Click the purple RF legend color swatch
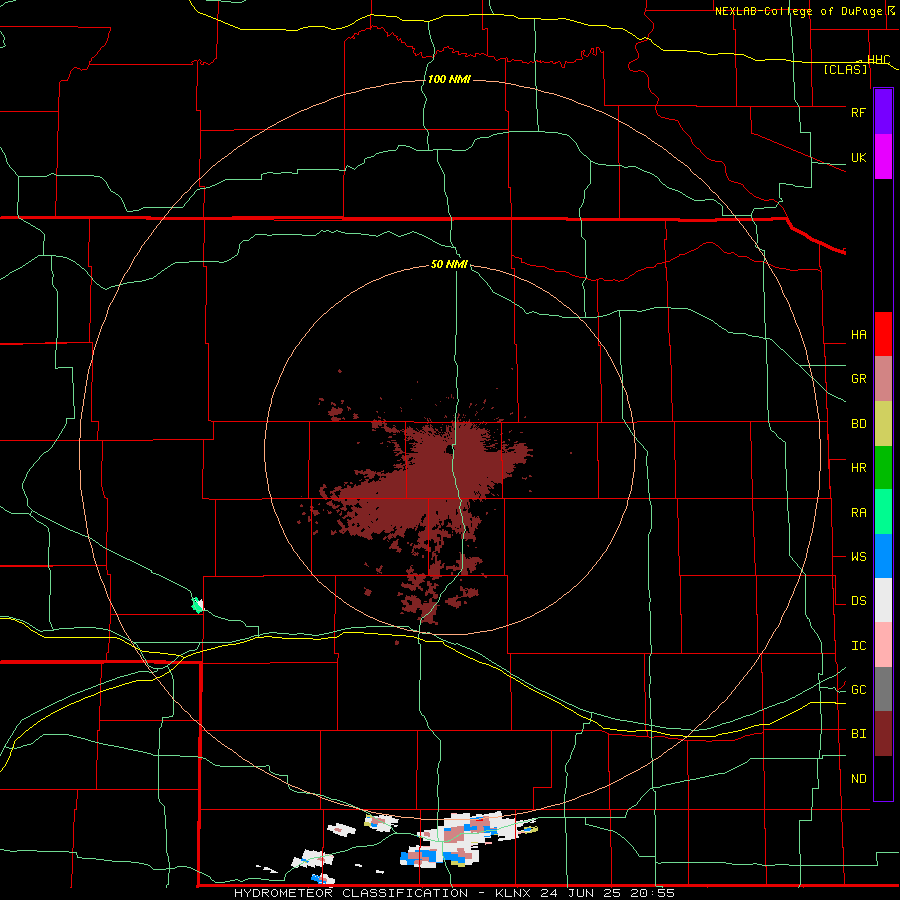 pos(883,111)
